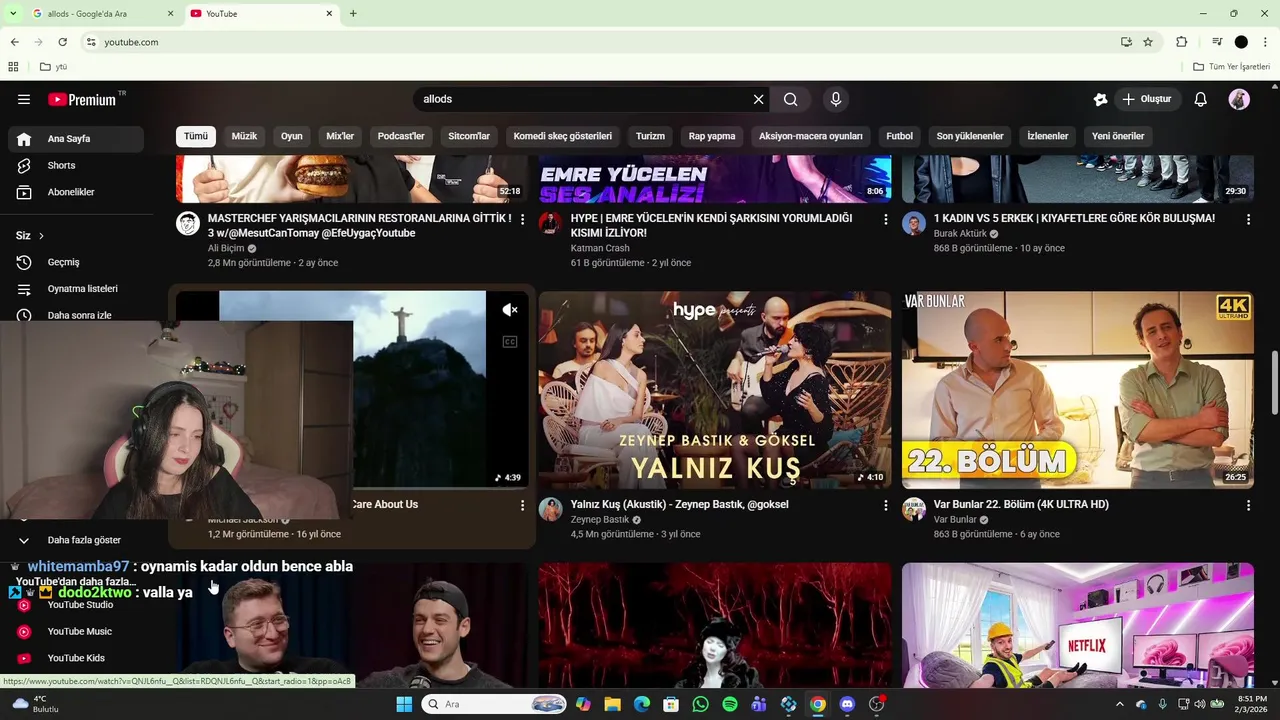Bookmark this page with the star
The width and height of the screenshot is (1280, 720).
point(1148,42)
